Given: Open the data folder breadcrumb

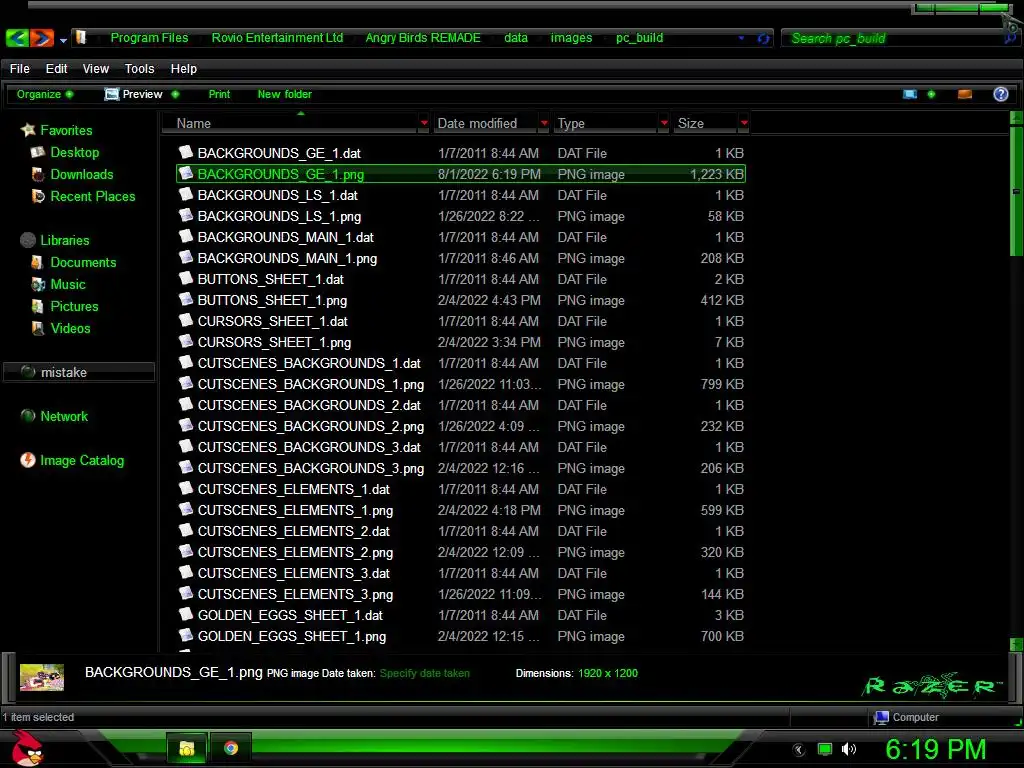Looking at the screenshot, I should (515, 38).
